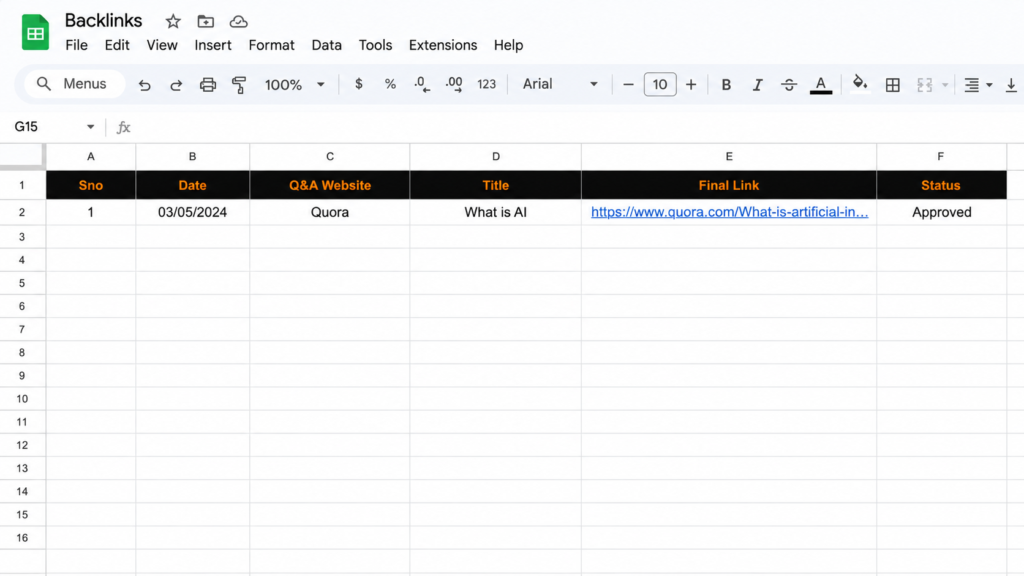Open the borders tool
This screenshot has height=576, width=1024.
(893, 85)
